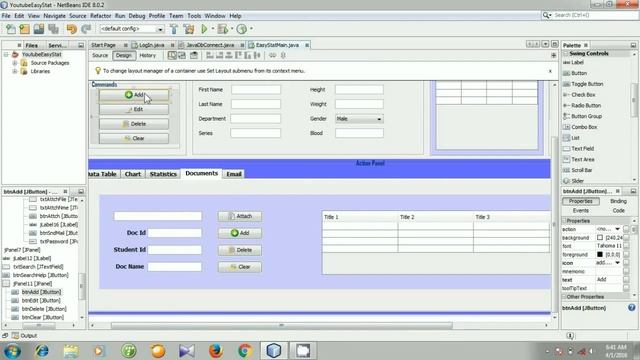This screenshot has height=360, width=640.
Task: Click the Debug Project toolbar icon
Action: (223, 29)
